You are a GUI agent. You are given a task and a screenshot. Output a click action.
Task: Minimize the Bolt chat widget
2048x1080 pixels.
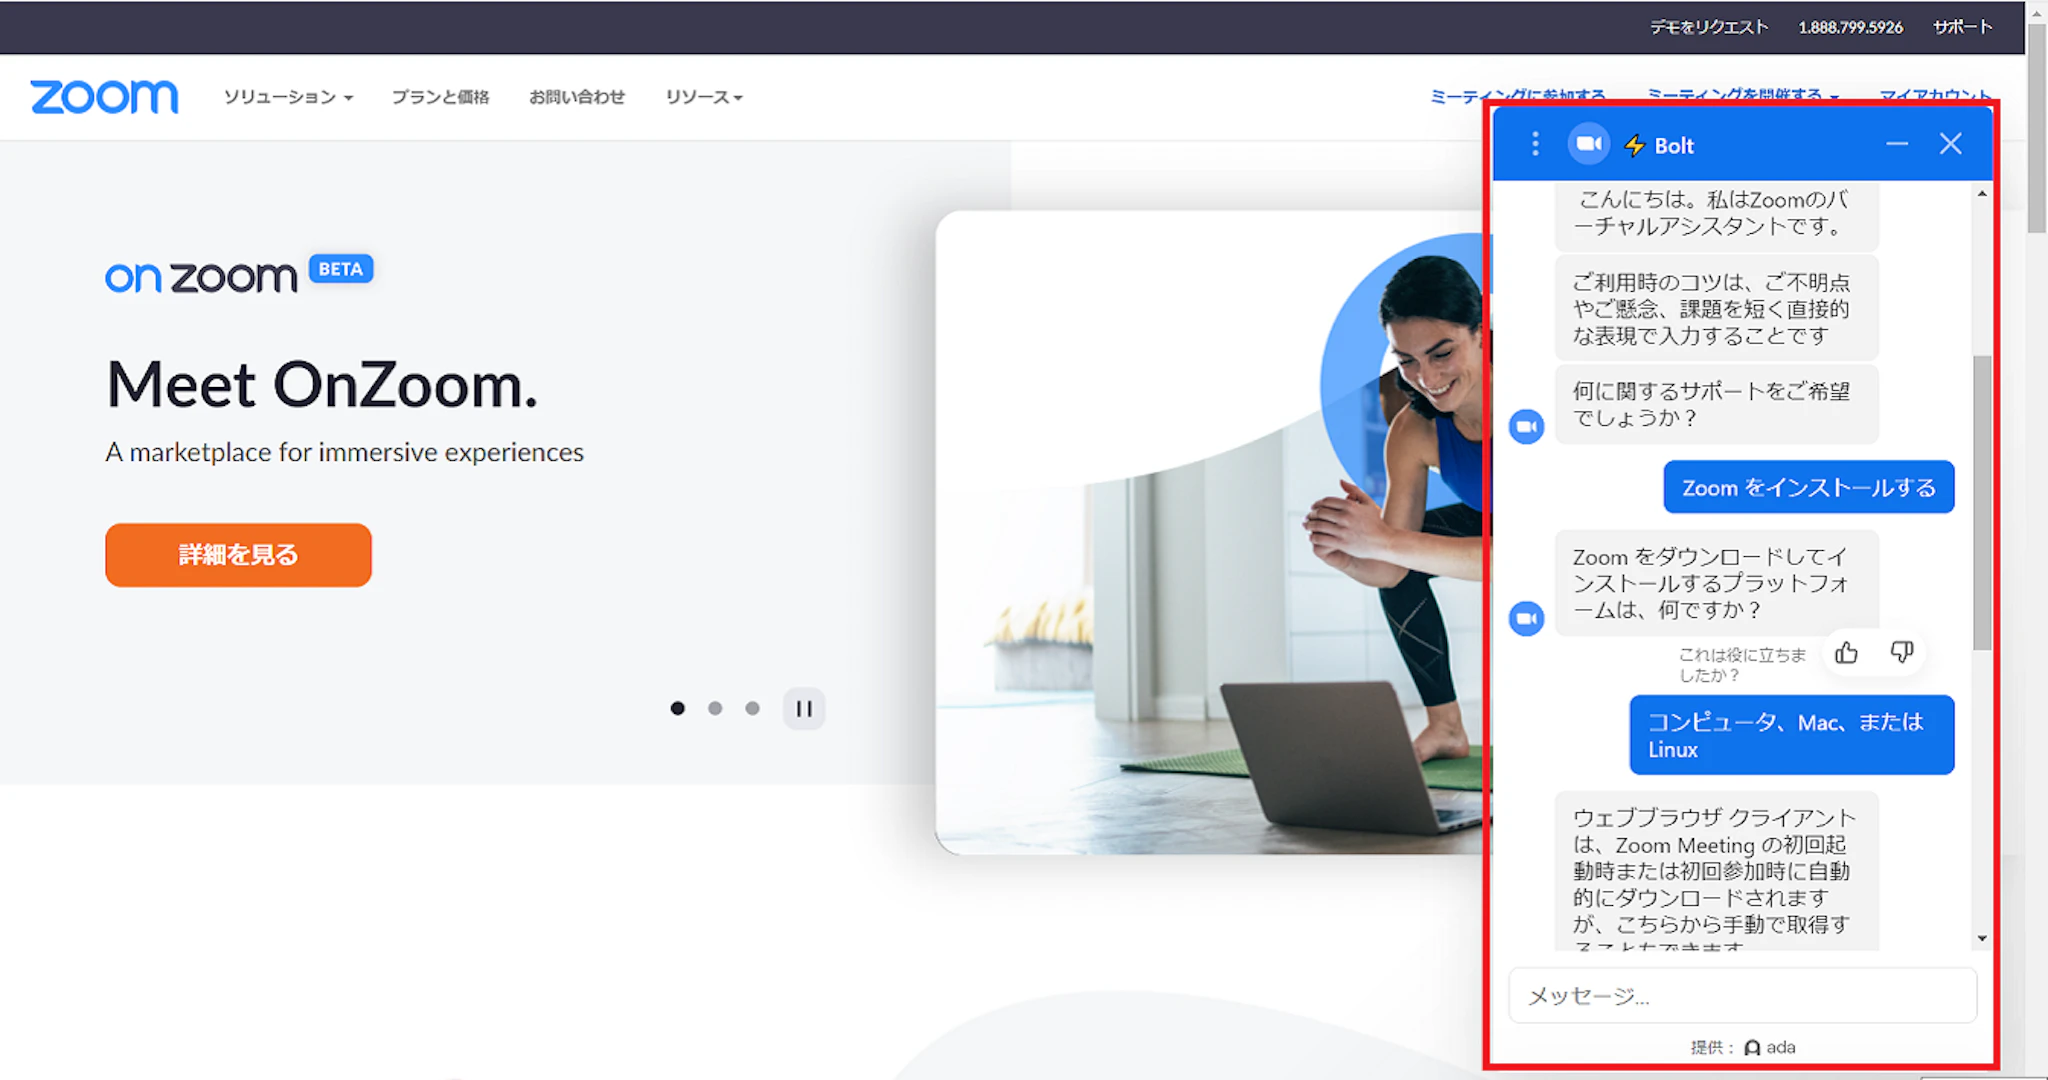(1897, 144)
